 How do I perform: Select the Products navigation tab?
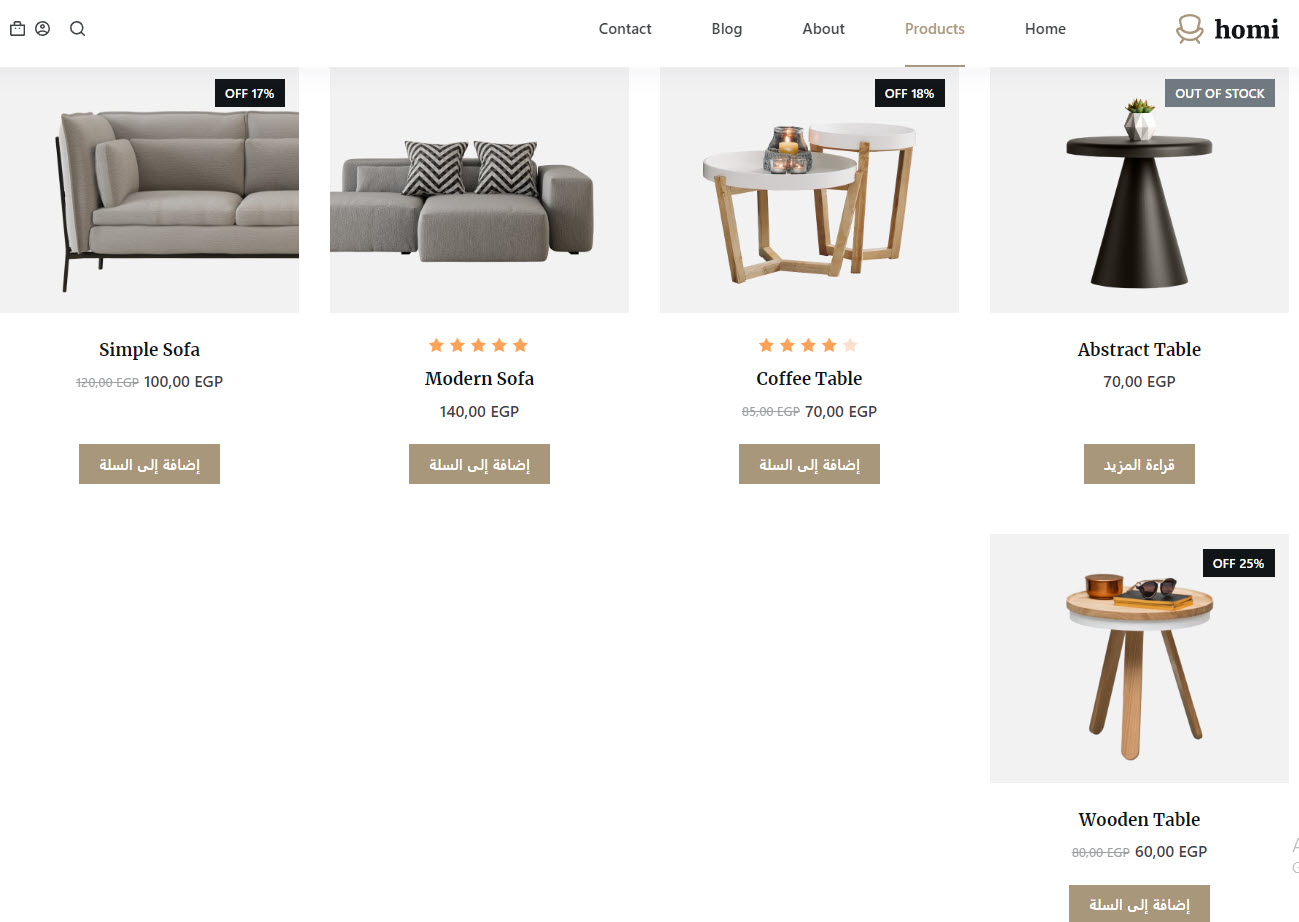[935, 29]
